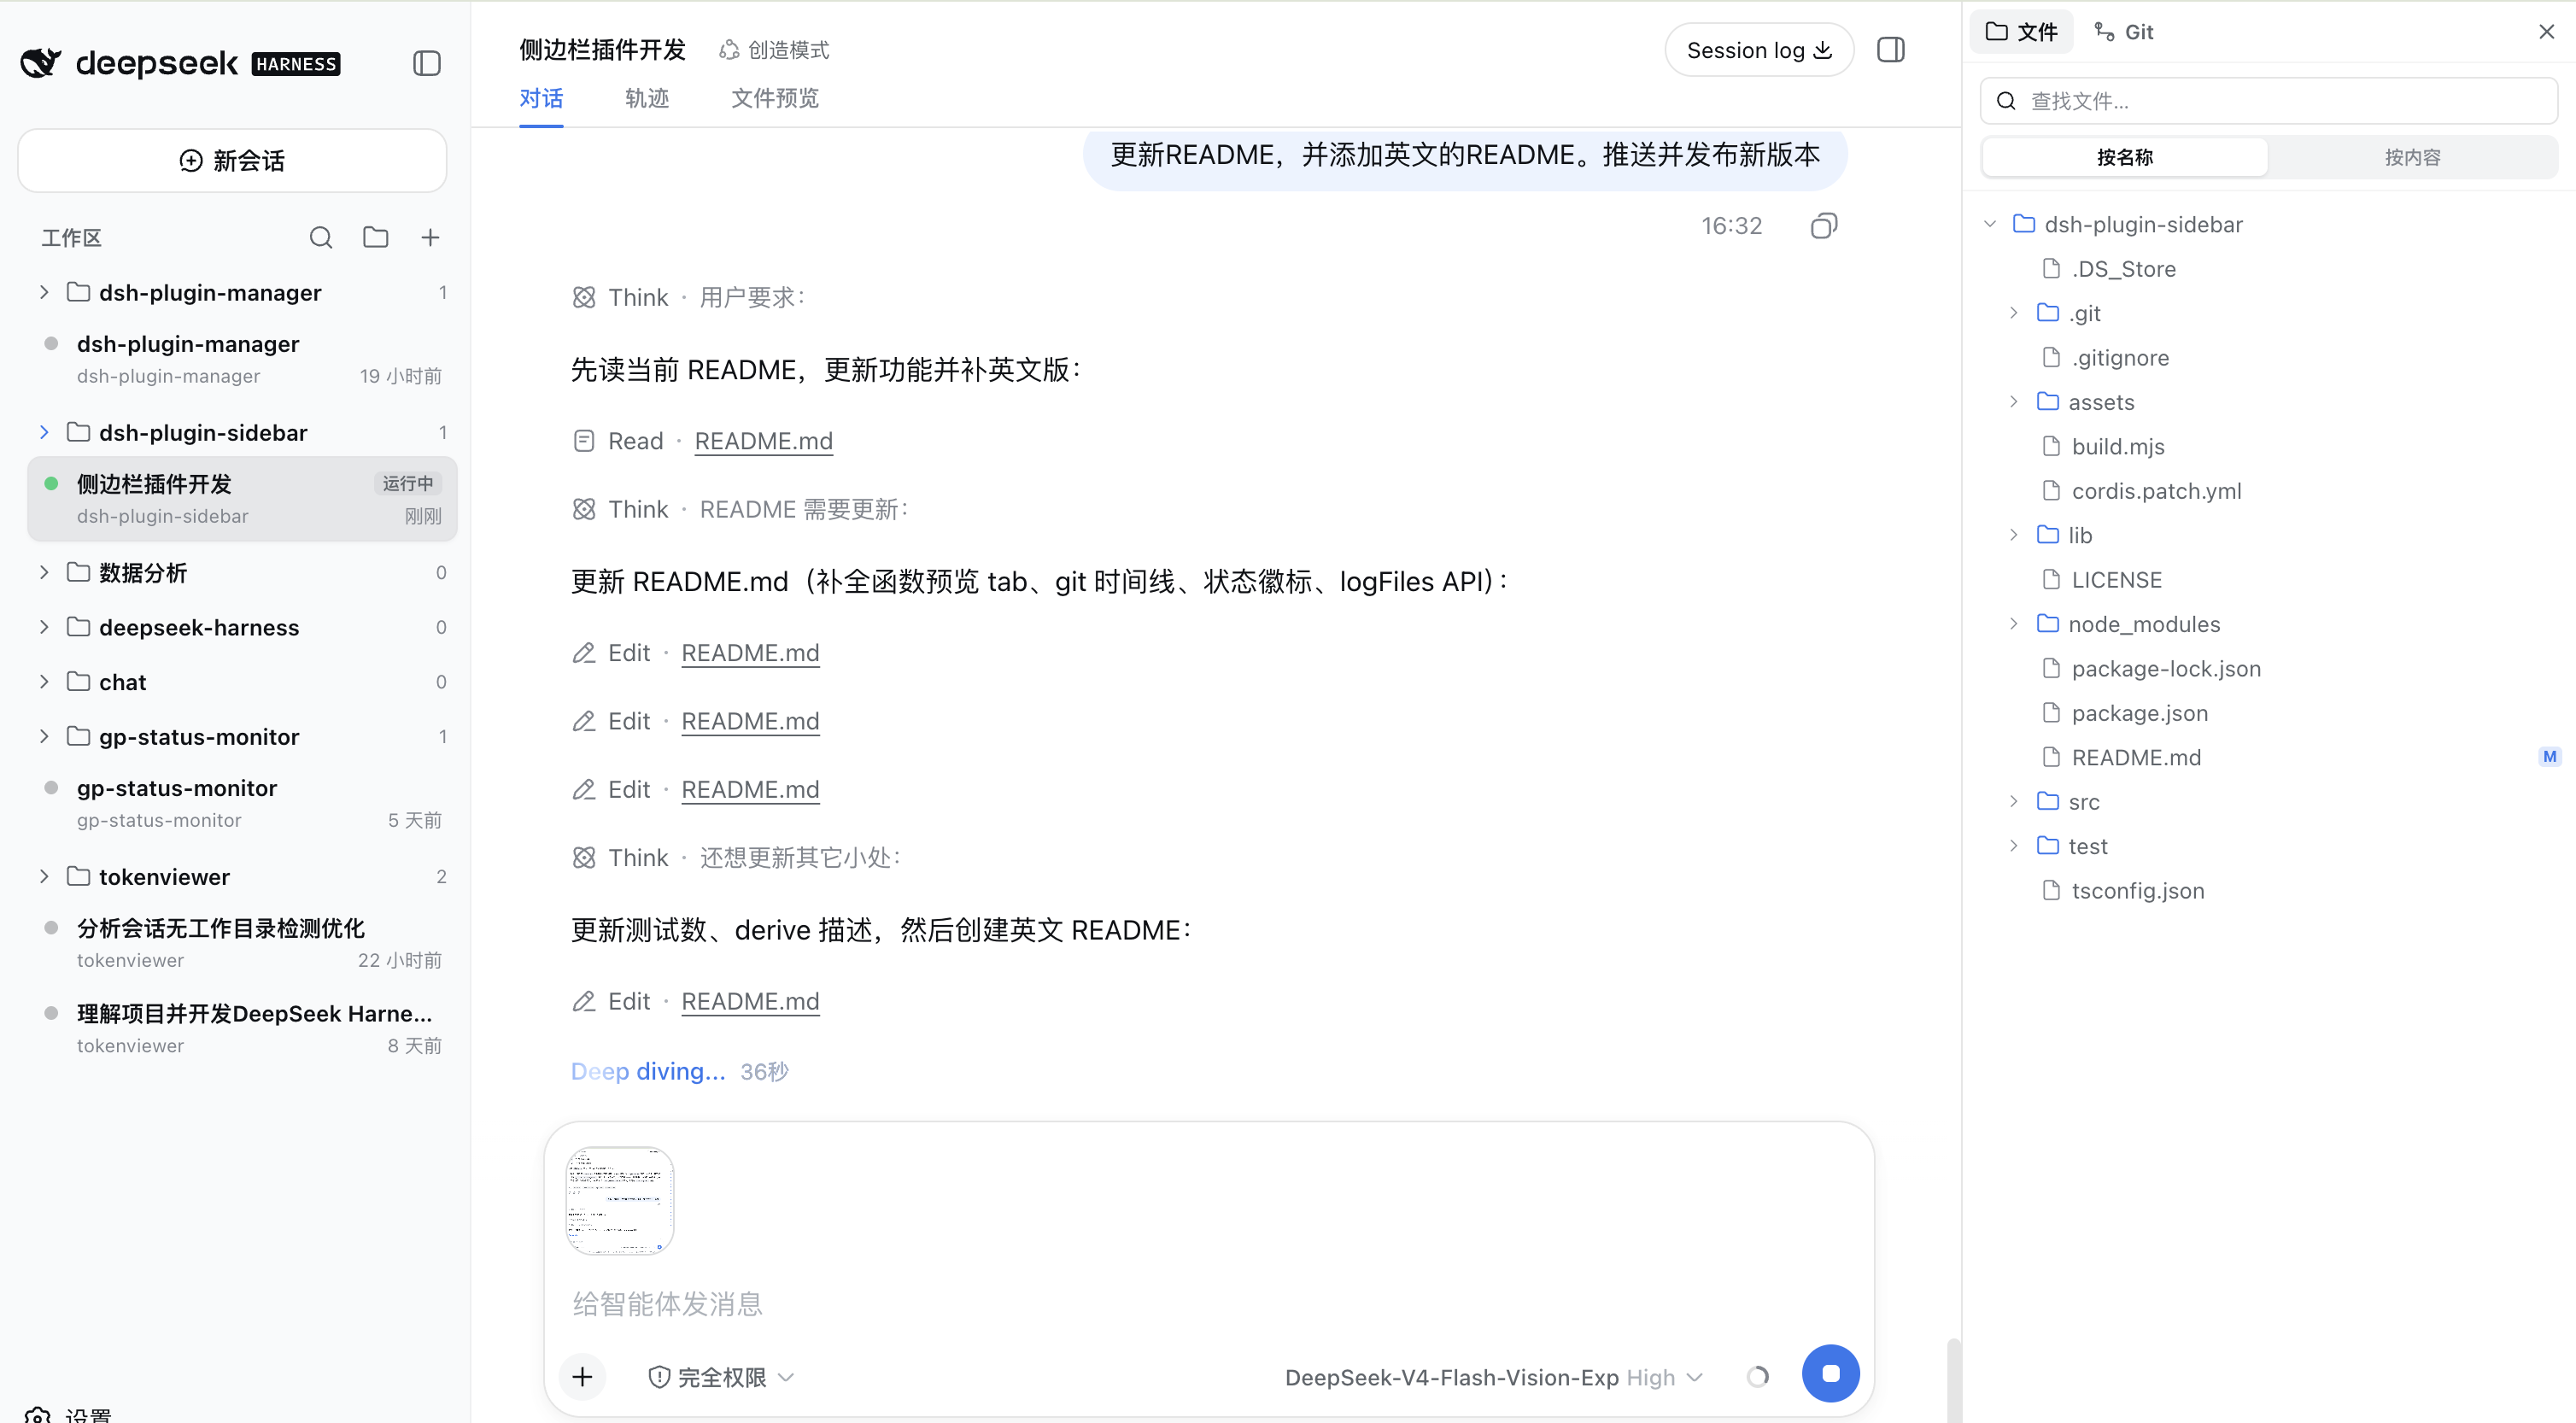Screen dimensions: 2576x1423
Task: Expand the 数据分析 workspace
Action: [44, 572]
